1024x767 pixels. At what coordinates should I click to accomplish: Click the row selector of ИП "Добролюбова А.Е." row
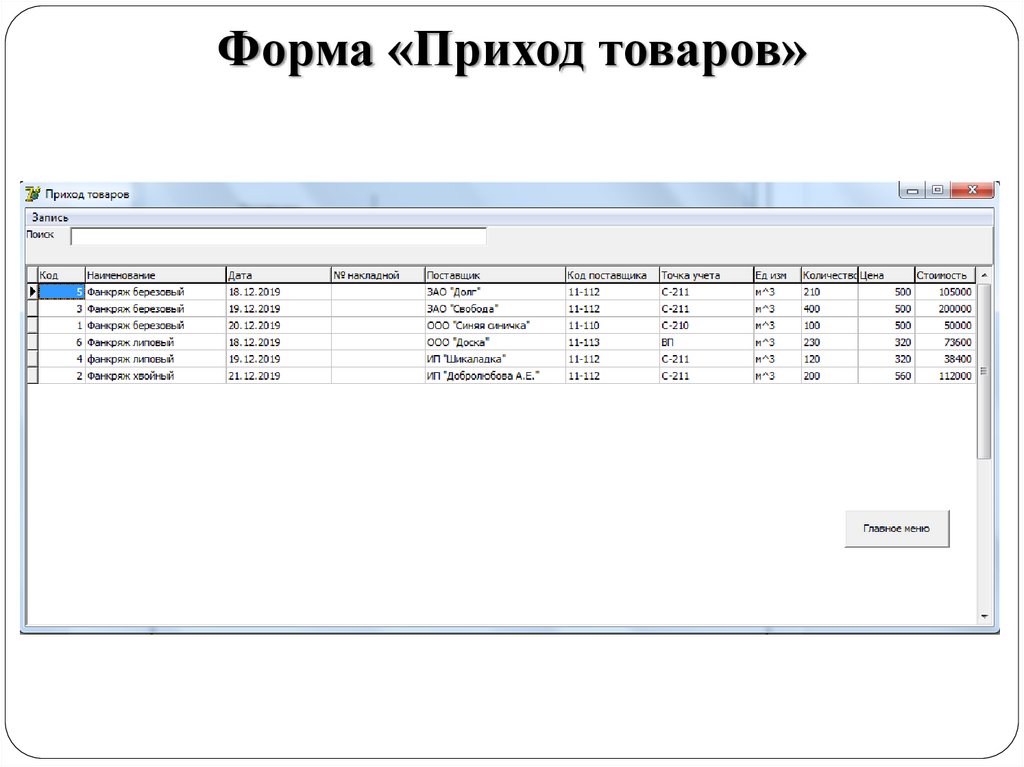32,376
